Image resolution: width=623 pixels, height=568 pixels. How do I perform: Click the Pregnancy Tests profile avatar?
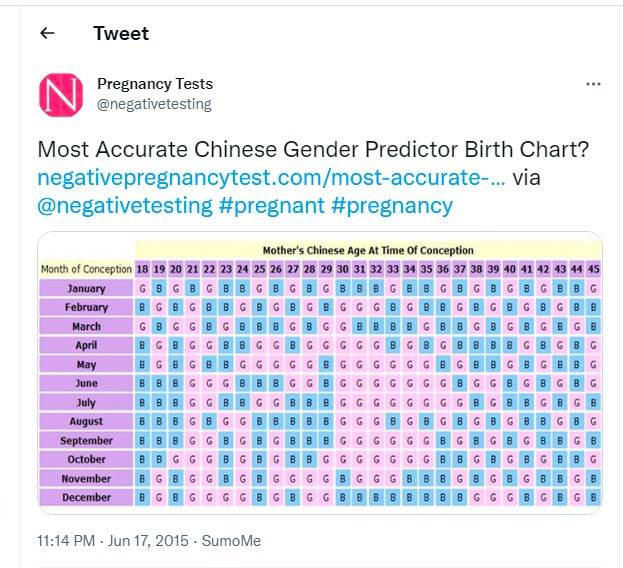click(x=60, y=94)
